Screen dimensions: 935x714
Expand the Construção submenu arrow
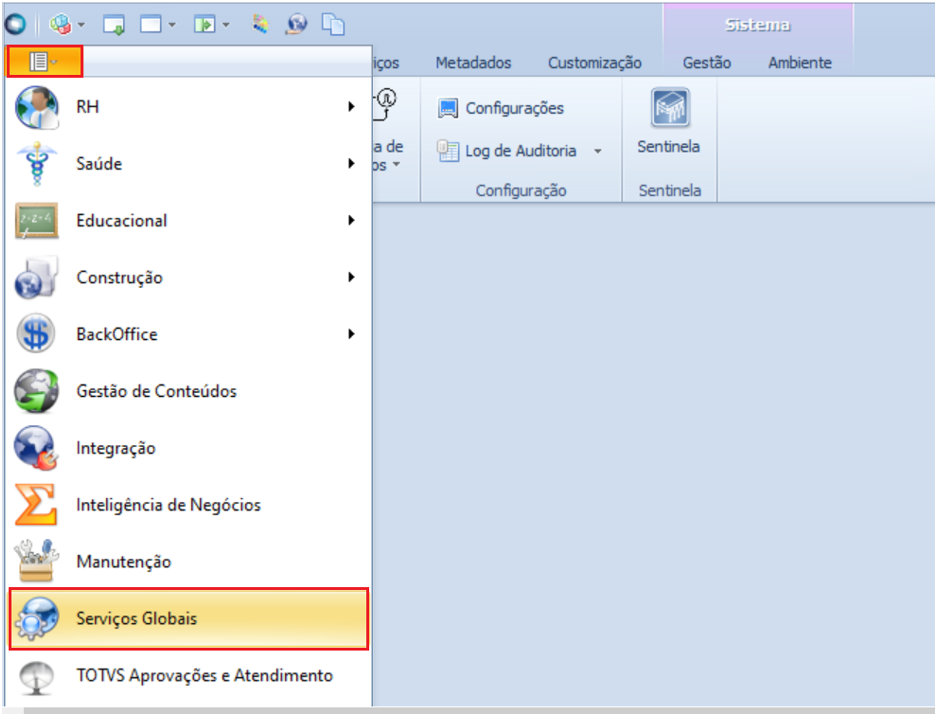(x=351, y=277)
